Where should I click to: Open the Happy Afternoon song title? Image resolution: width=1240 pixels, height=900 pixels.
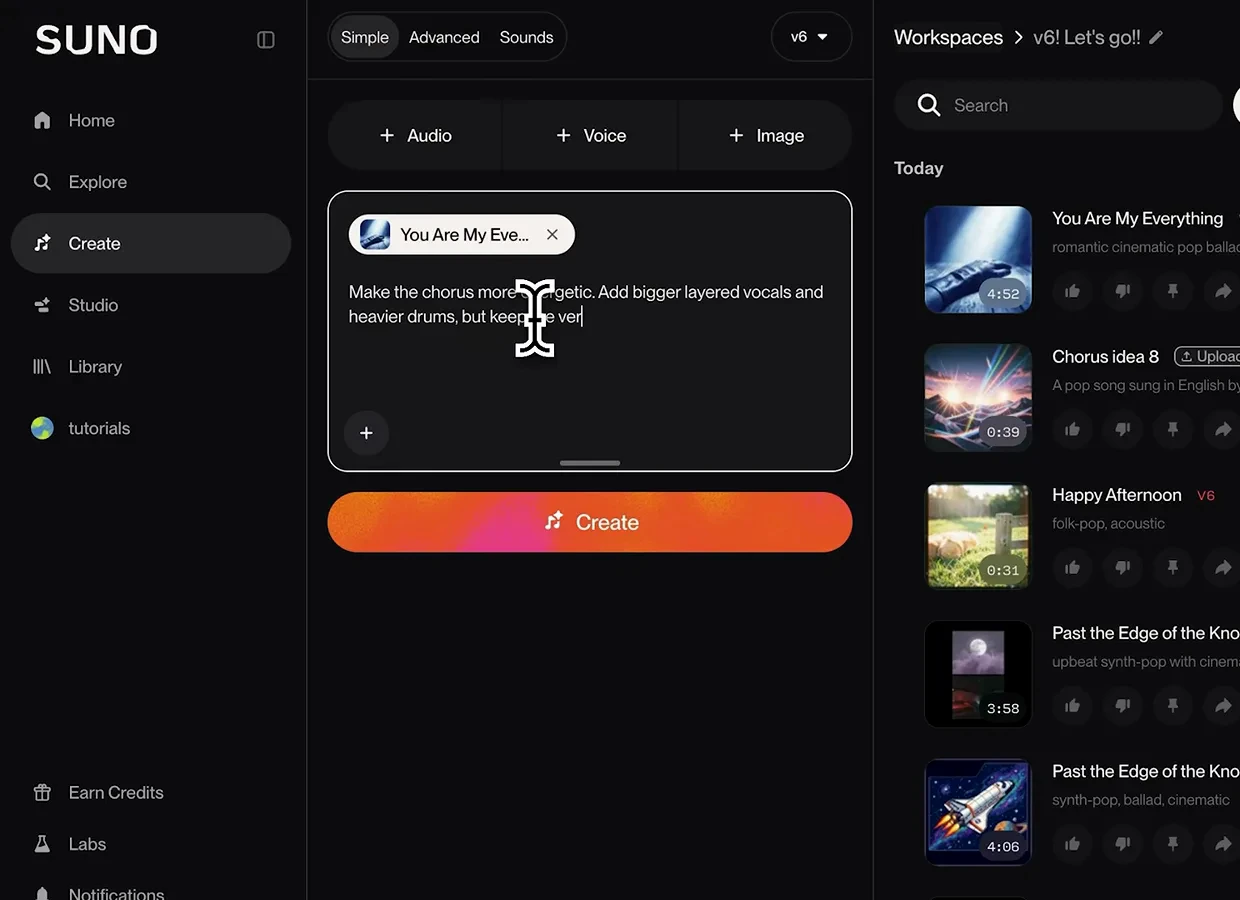1117,495
